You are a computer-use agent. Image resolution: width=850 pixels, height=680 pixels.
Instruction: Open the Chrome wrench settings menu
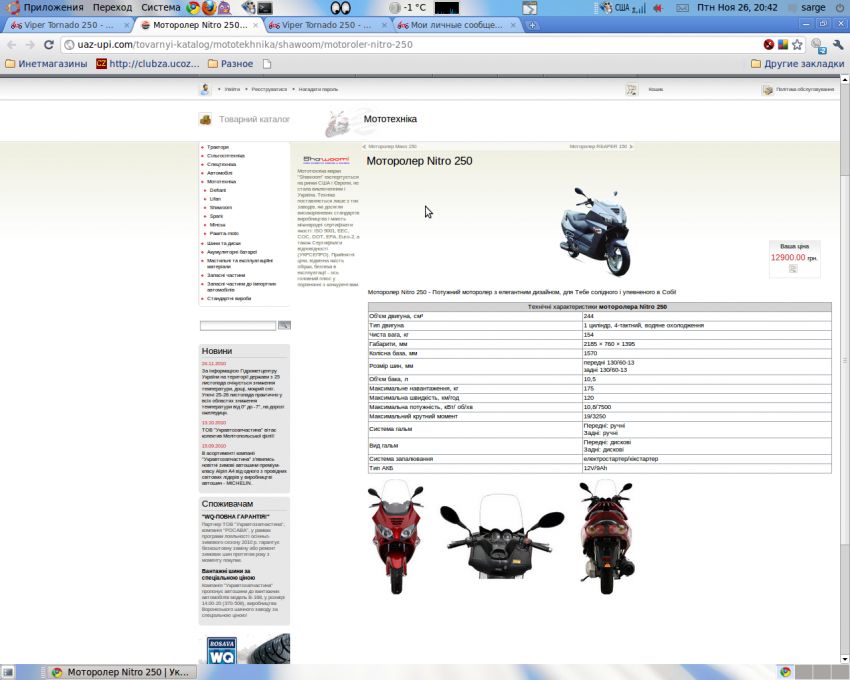click(x=838, y=44)
